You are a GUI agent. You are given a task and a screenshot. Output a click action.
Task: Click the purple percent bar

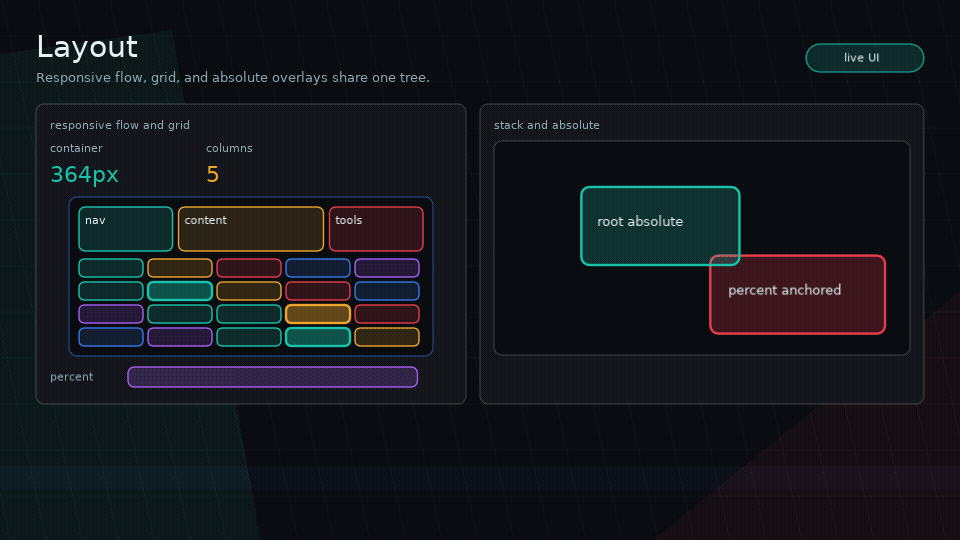click(272, 377)
